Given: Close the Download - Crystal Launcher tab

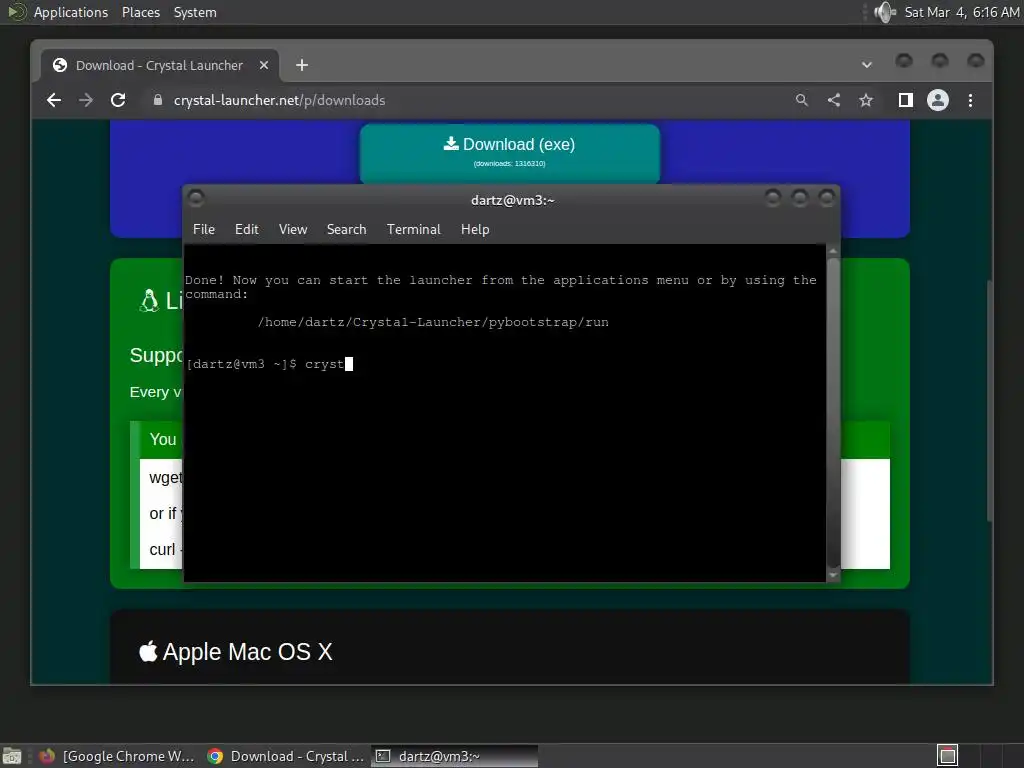Looking at the screenshot, I should (264, 65).
